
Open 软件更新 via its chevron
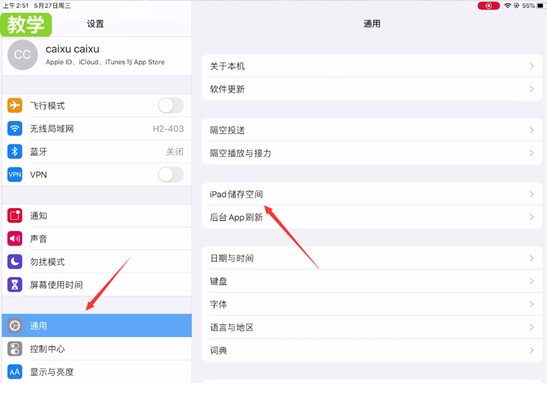pyautogui.click(x=532, y=89)
